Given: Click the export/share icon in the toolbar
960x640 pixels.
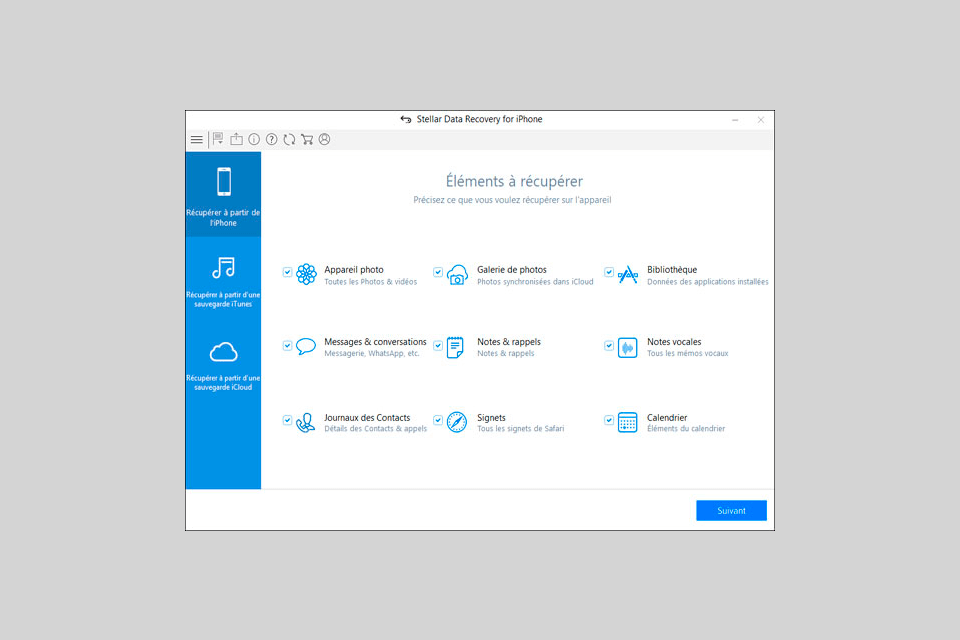Looking at the screenshot, I should (x=237, y=140).
